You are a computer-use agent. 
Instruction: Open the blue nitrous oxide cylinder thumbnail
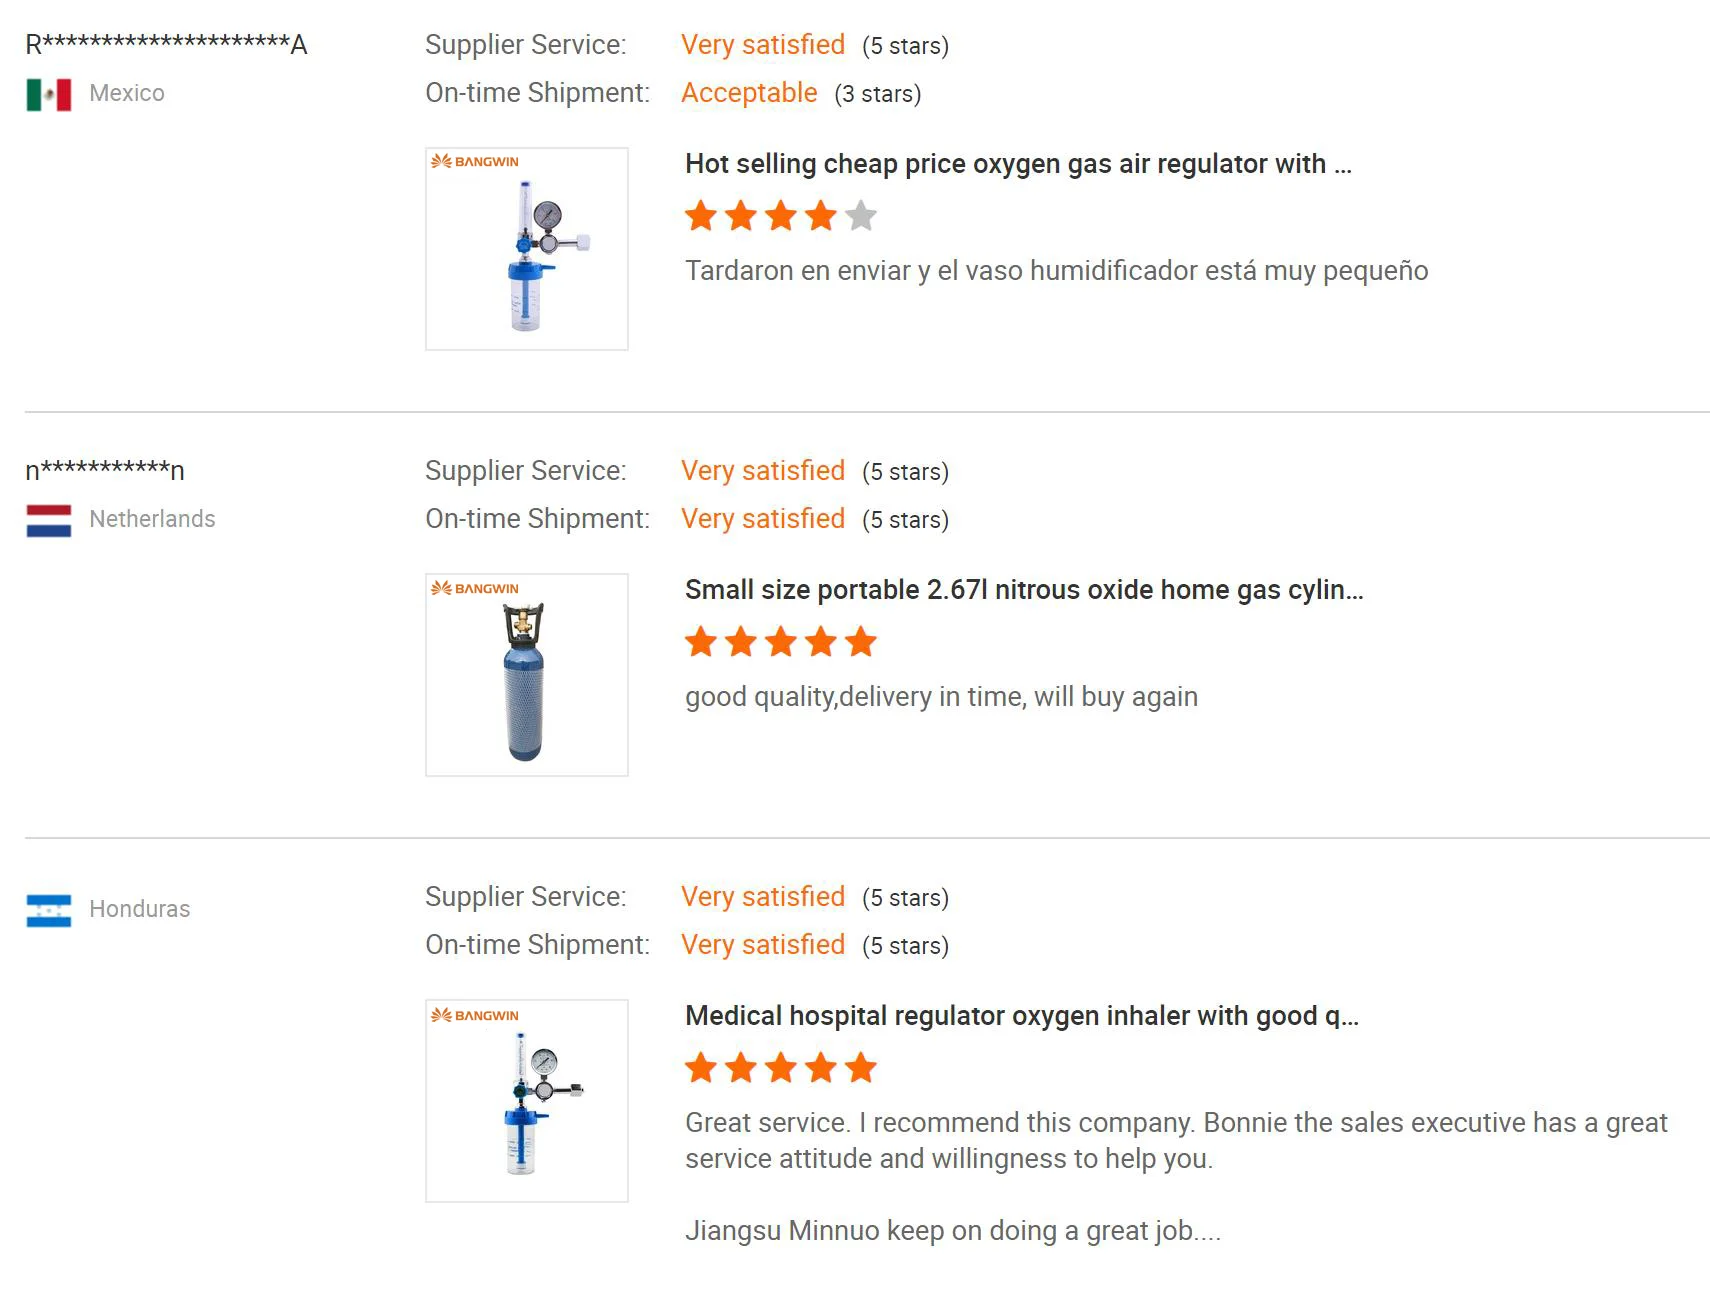coord(527,675)
